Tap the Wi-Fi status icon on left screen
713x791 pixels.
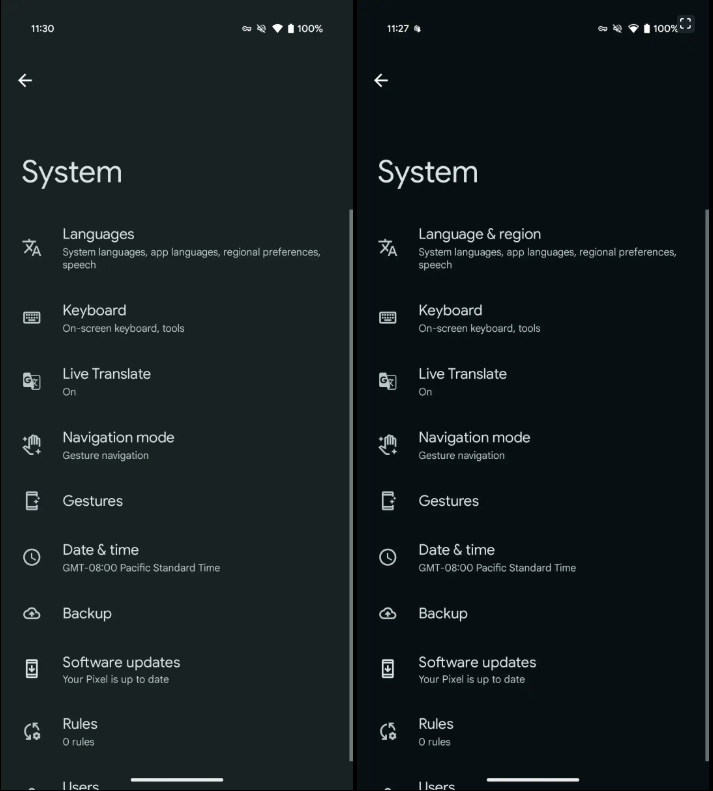(x=277, y=28)
